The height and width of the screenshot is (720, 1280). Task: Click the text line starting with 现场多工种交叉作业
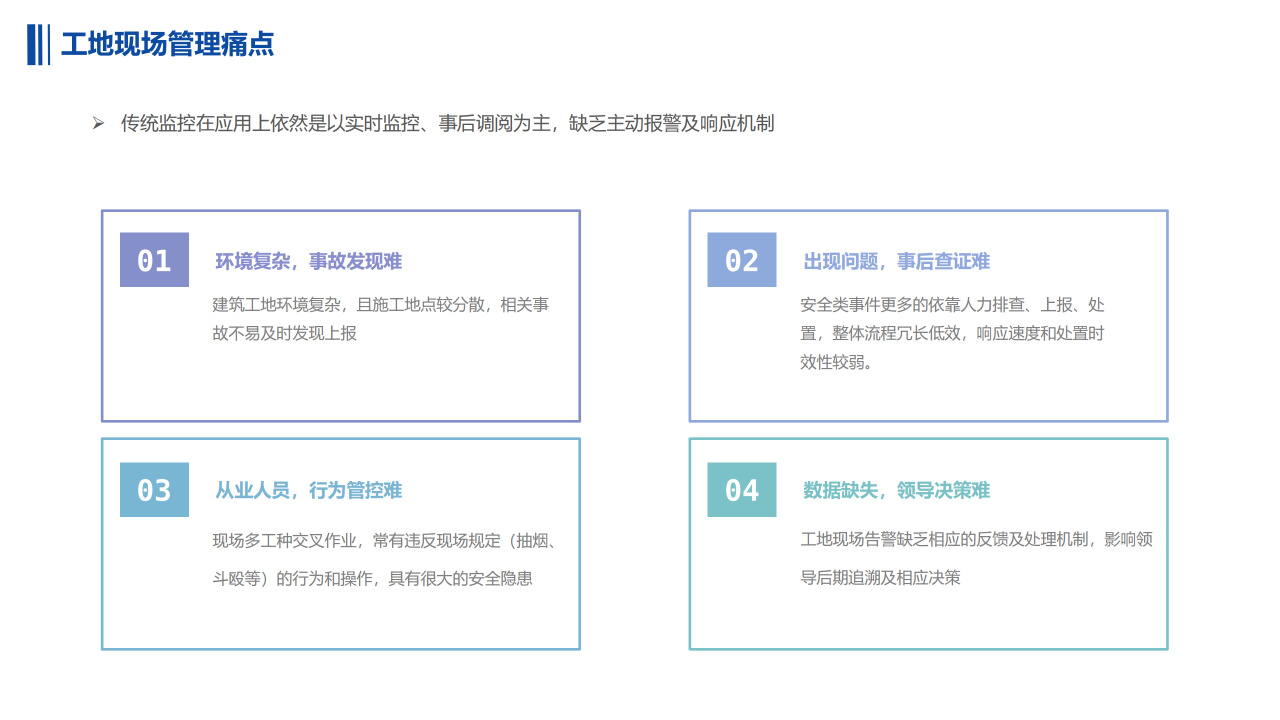pos(384,541)
